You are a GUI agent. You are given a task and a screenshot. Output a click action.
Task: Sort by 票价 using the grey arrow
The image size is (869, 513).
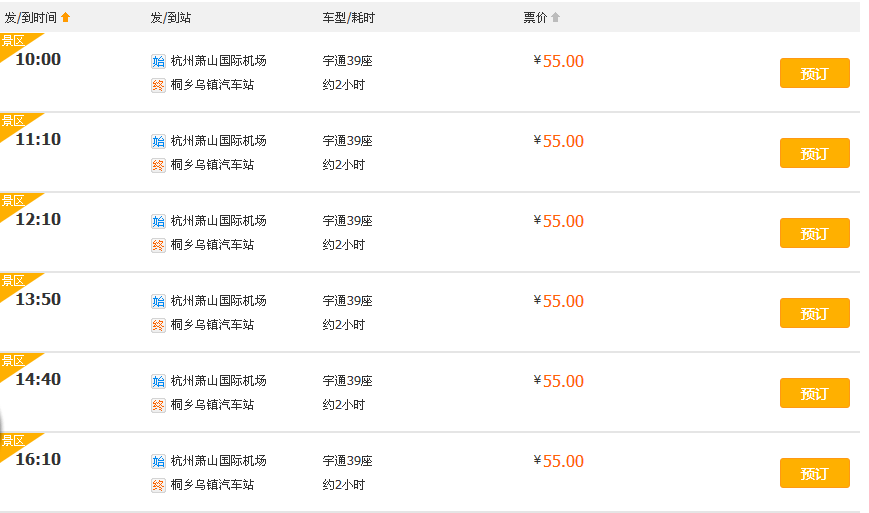tap(556, 17)
